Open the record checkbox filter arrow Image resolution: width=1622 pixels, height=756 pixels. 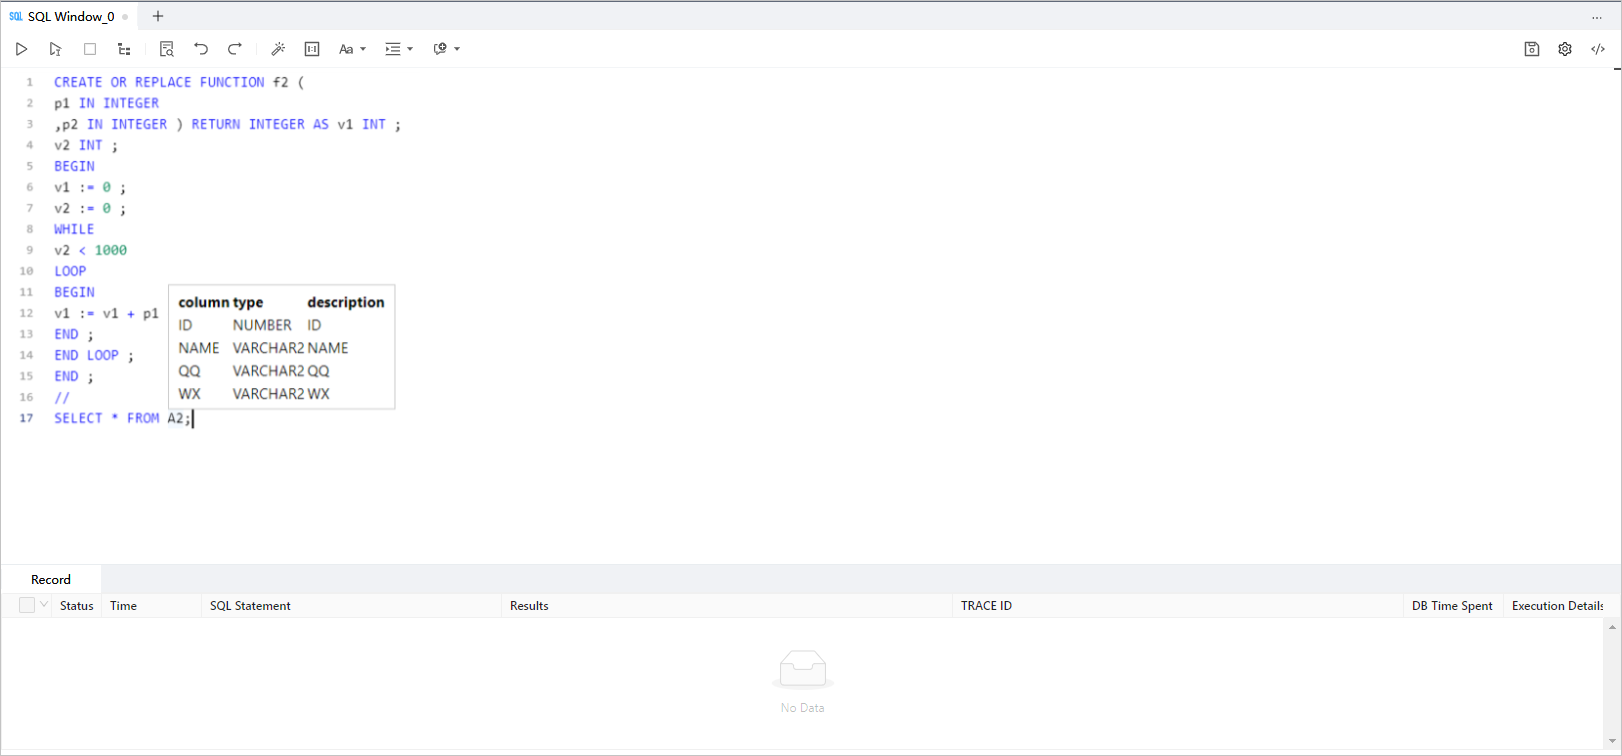click(x=44, y=605)
